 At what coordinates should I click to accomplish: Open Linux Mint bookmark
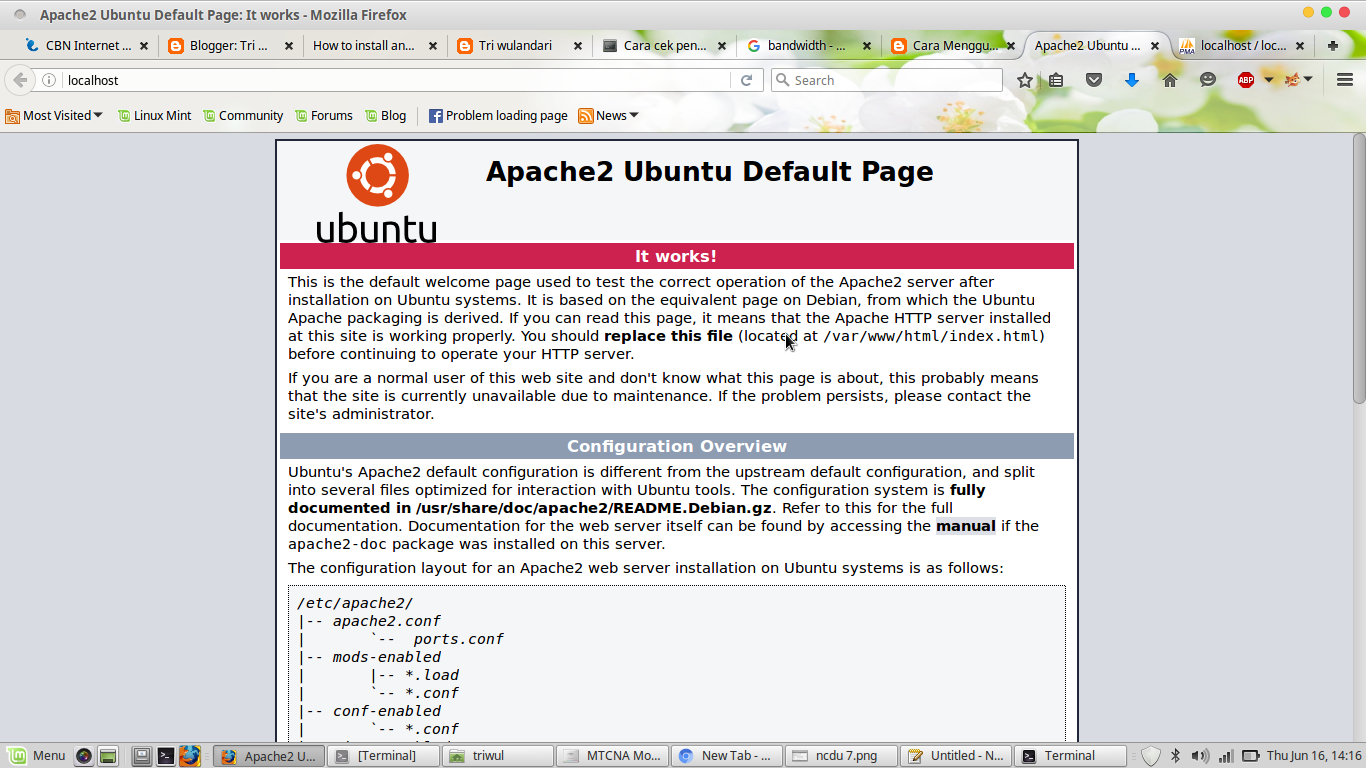tap(154, 116)
